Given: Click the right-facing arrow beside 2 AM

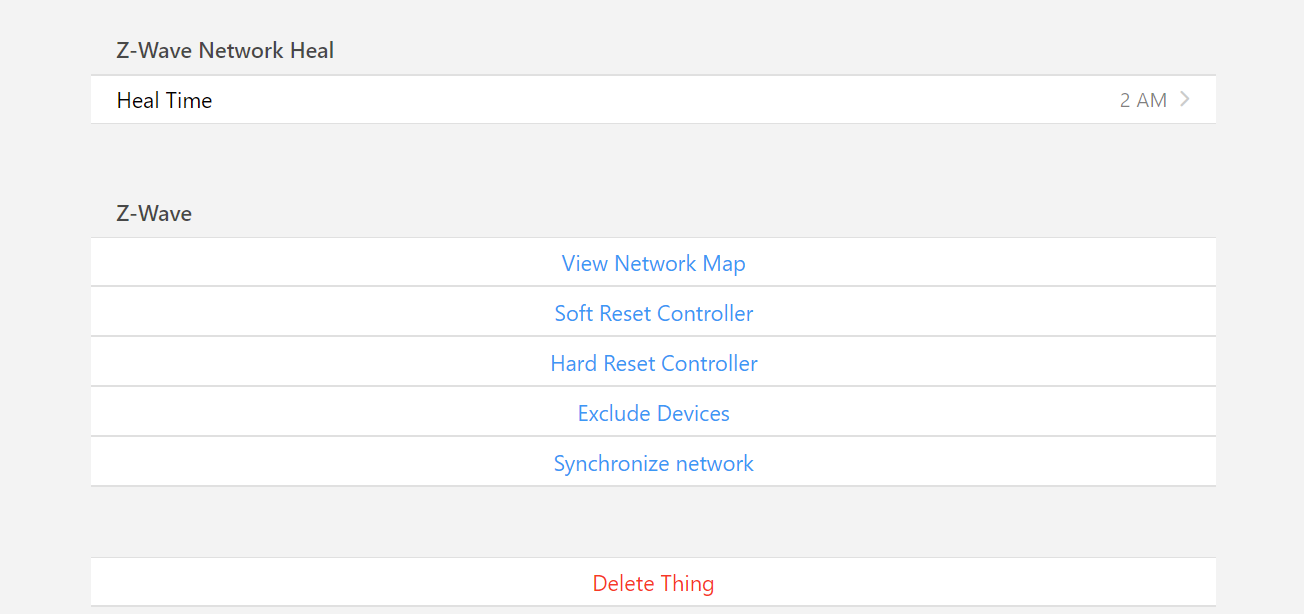Looking at the screenshot, I should tap(1185, 99).
